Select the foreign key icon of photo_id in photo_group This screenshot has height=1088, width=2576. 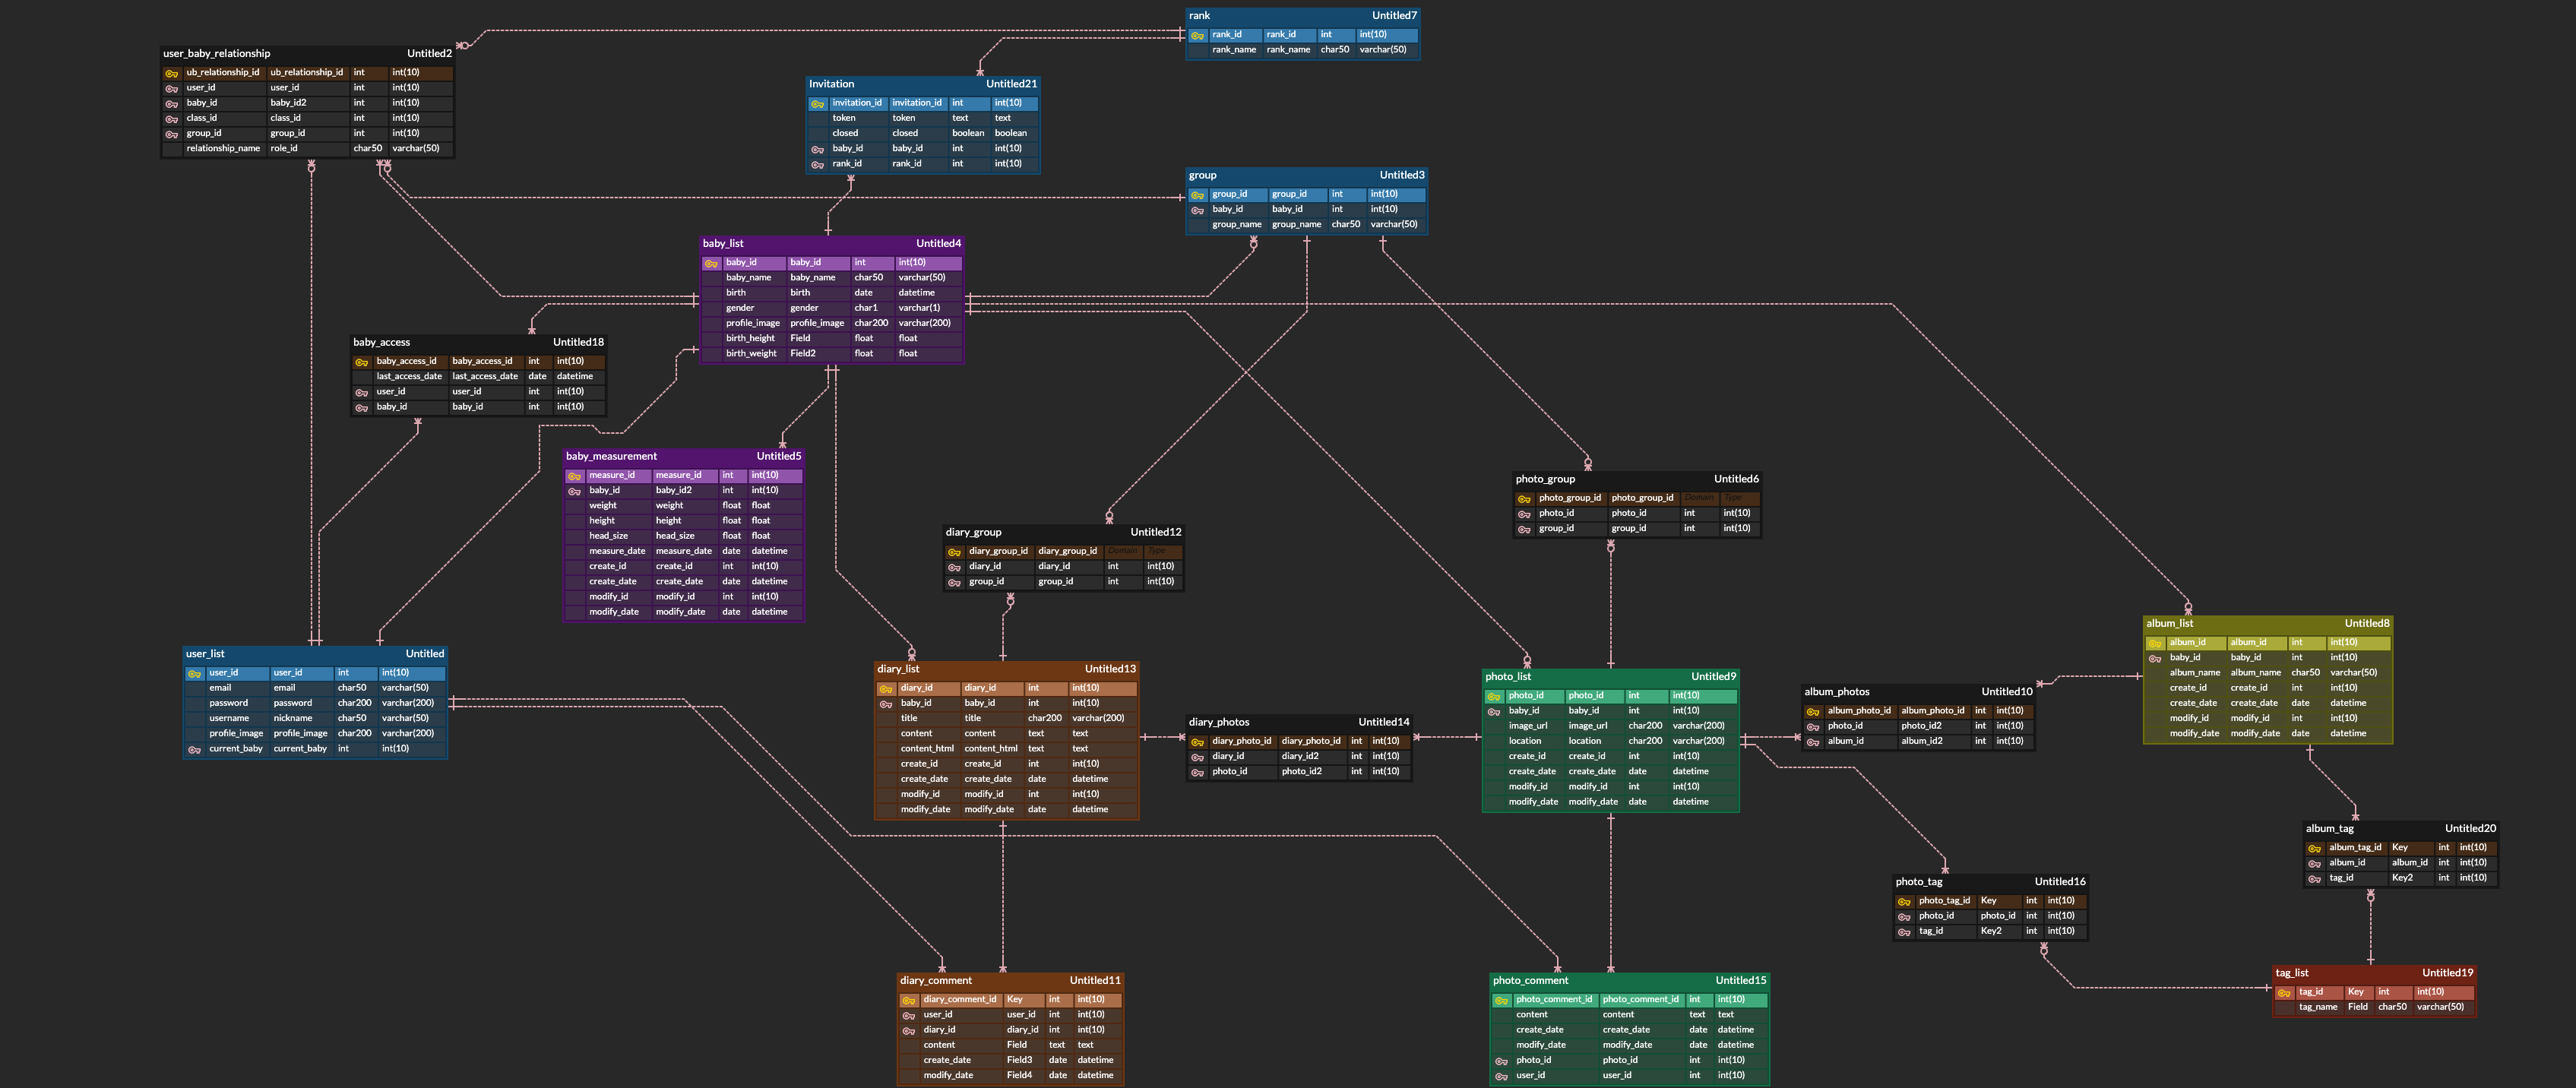point(1524,514)
